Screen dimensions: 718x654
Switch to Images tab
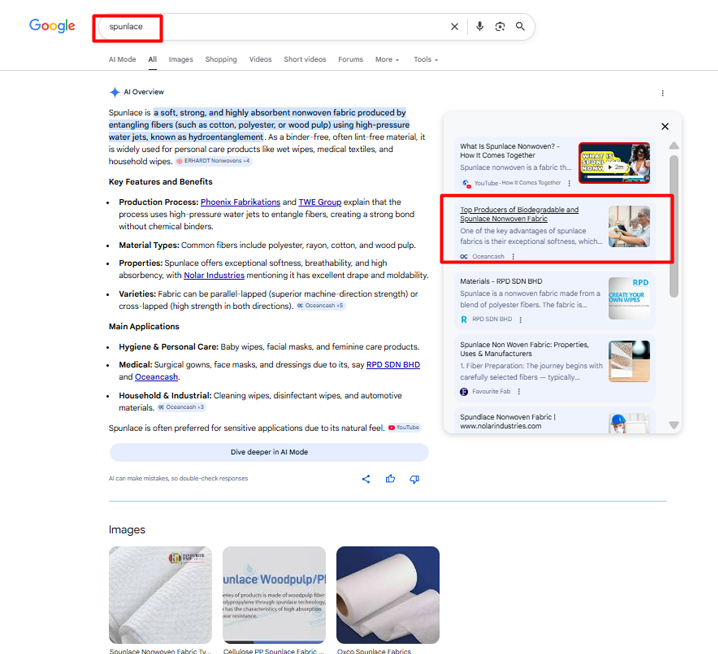181,60
